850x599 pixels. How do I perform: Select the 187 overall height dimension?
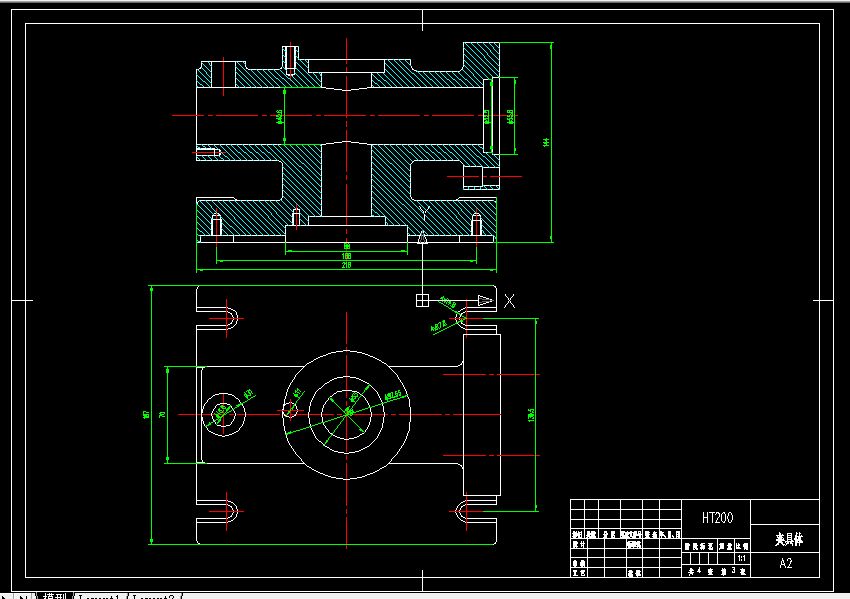(146, 415)
